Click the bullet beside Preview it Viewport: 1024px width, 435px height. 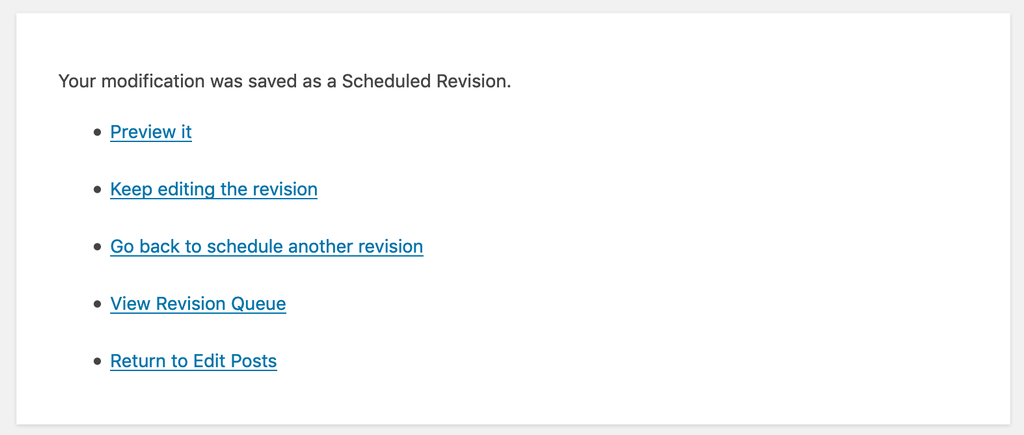coord(97,132)
